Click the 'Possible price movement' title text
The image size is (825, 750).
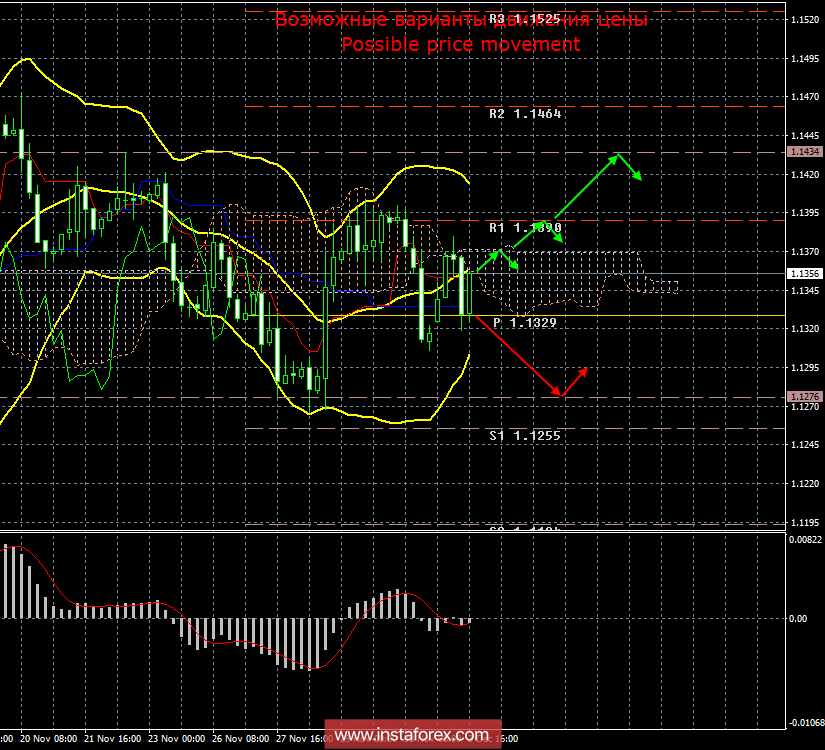[x=461, y=44]
